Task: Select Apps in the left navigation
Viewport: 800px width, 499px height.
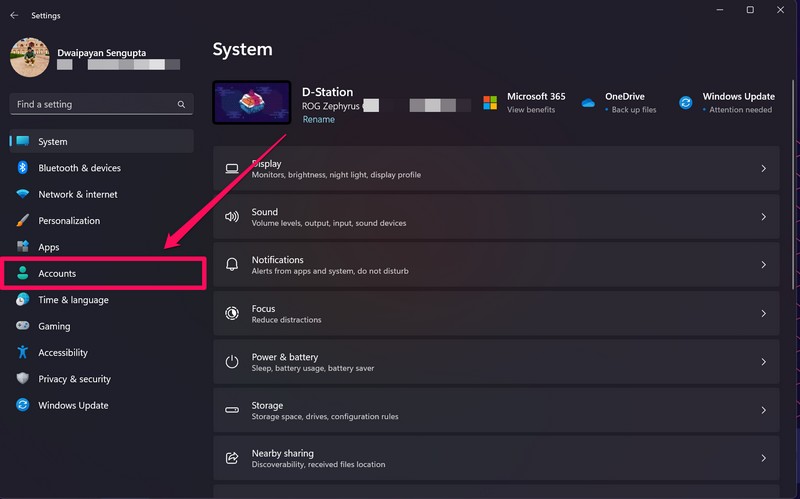Action: pyautogui.click(x=48, y=247)
